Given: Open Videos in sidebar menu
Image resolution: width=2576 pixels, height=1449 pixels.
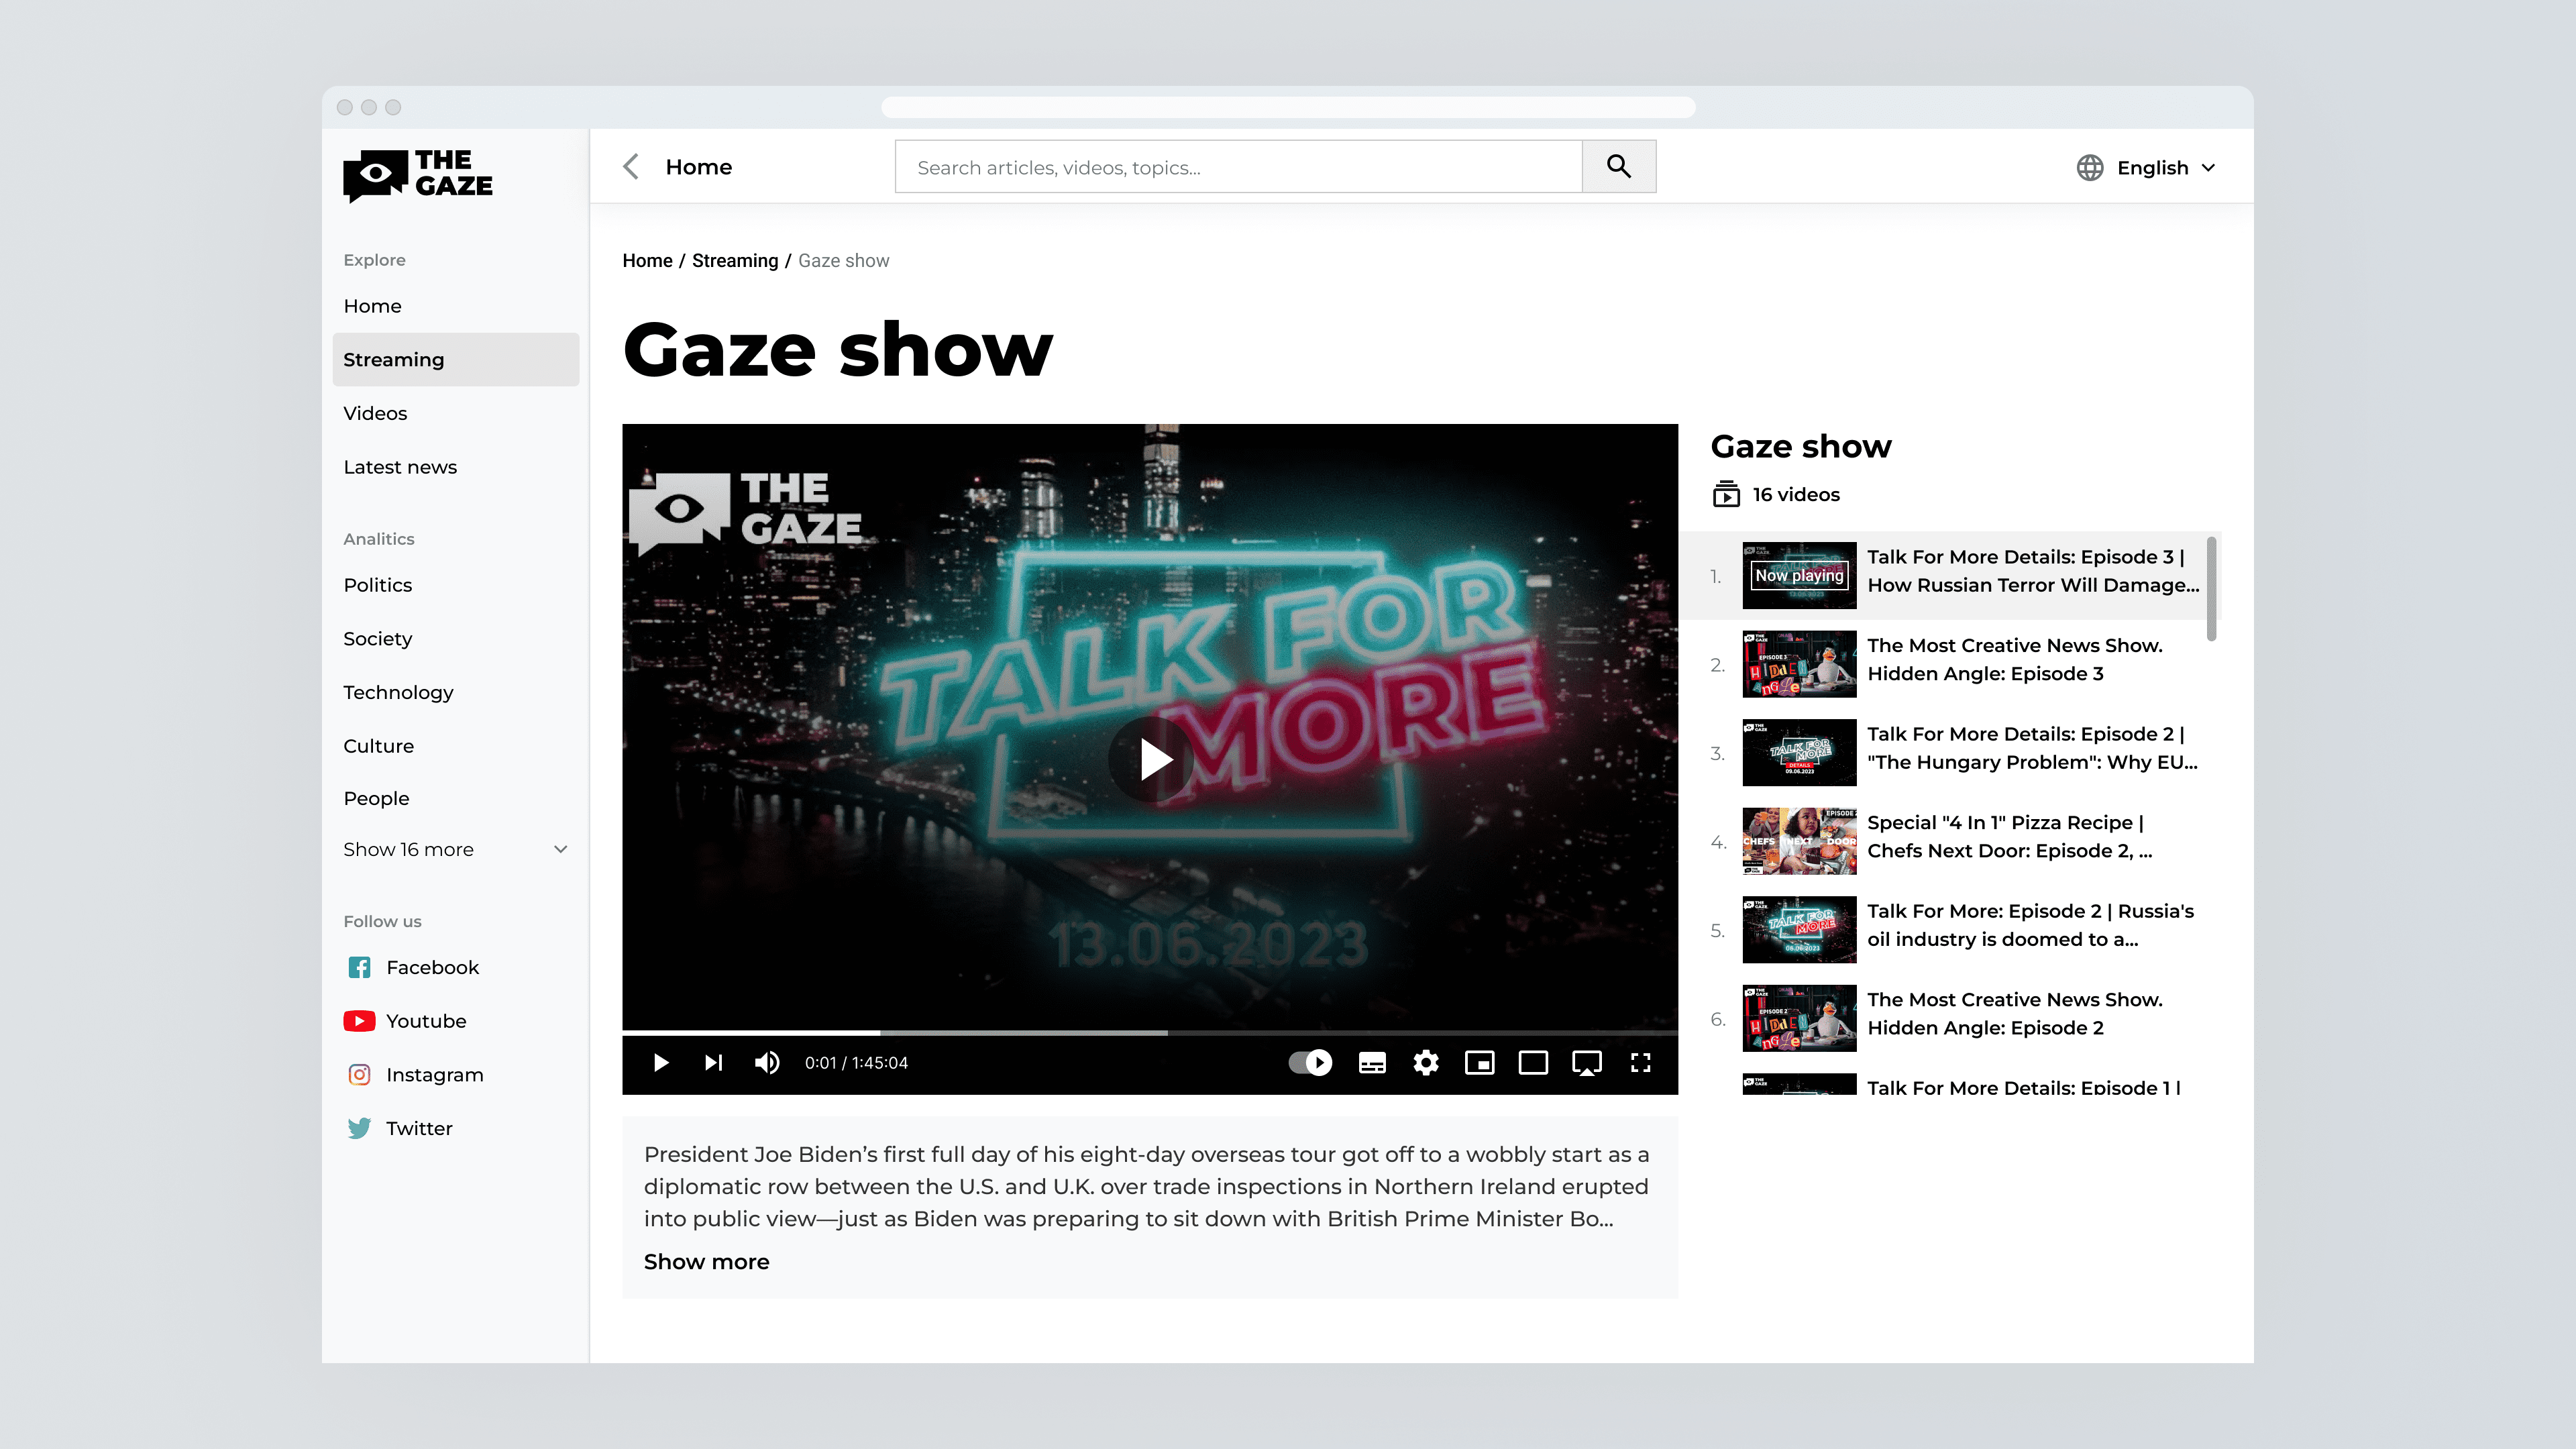Looking at the screenshot, I should 375,413.
